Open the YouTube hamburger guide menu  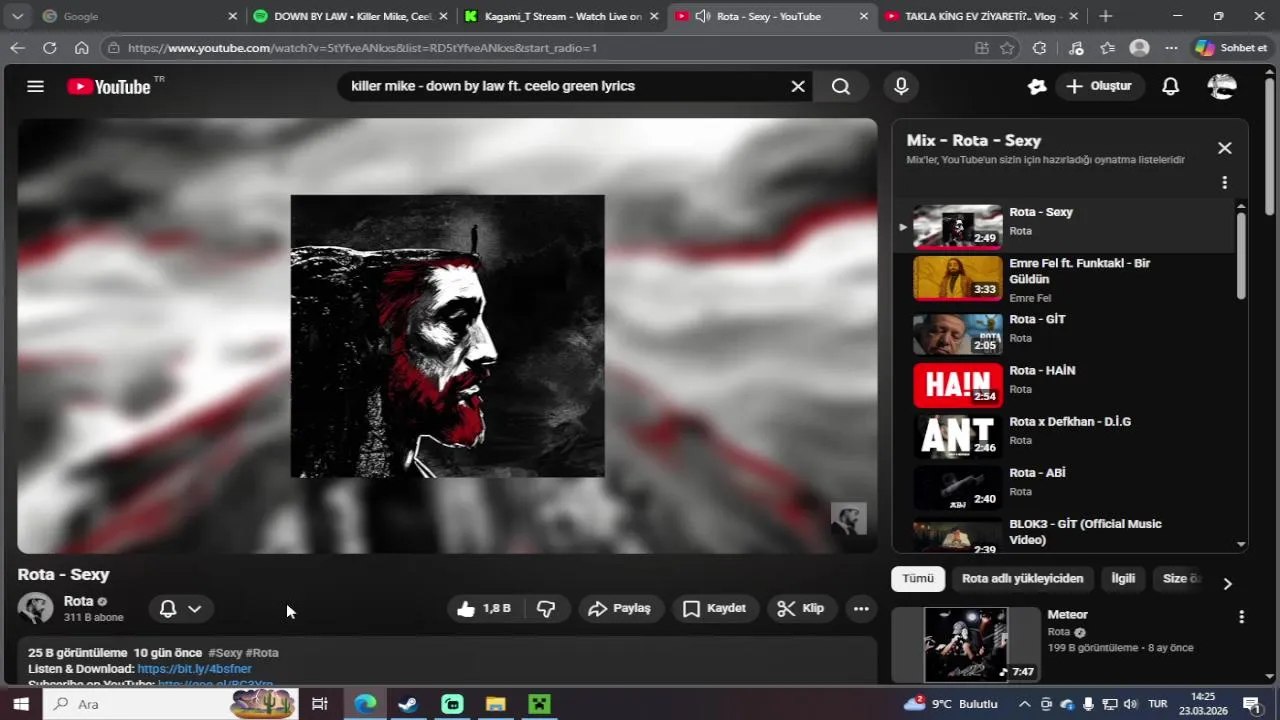(x=36, y=86)
